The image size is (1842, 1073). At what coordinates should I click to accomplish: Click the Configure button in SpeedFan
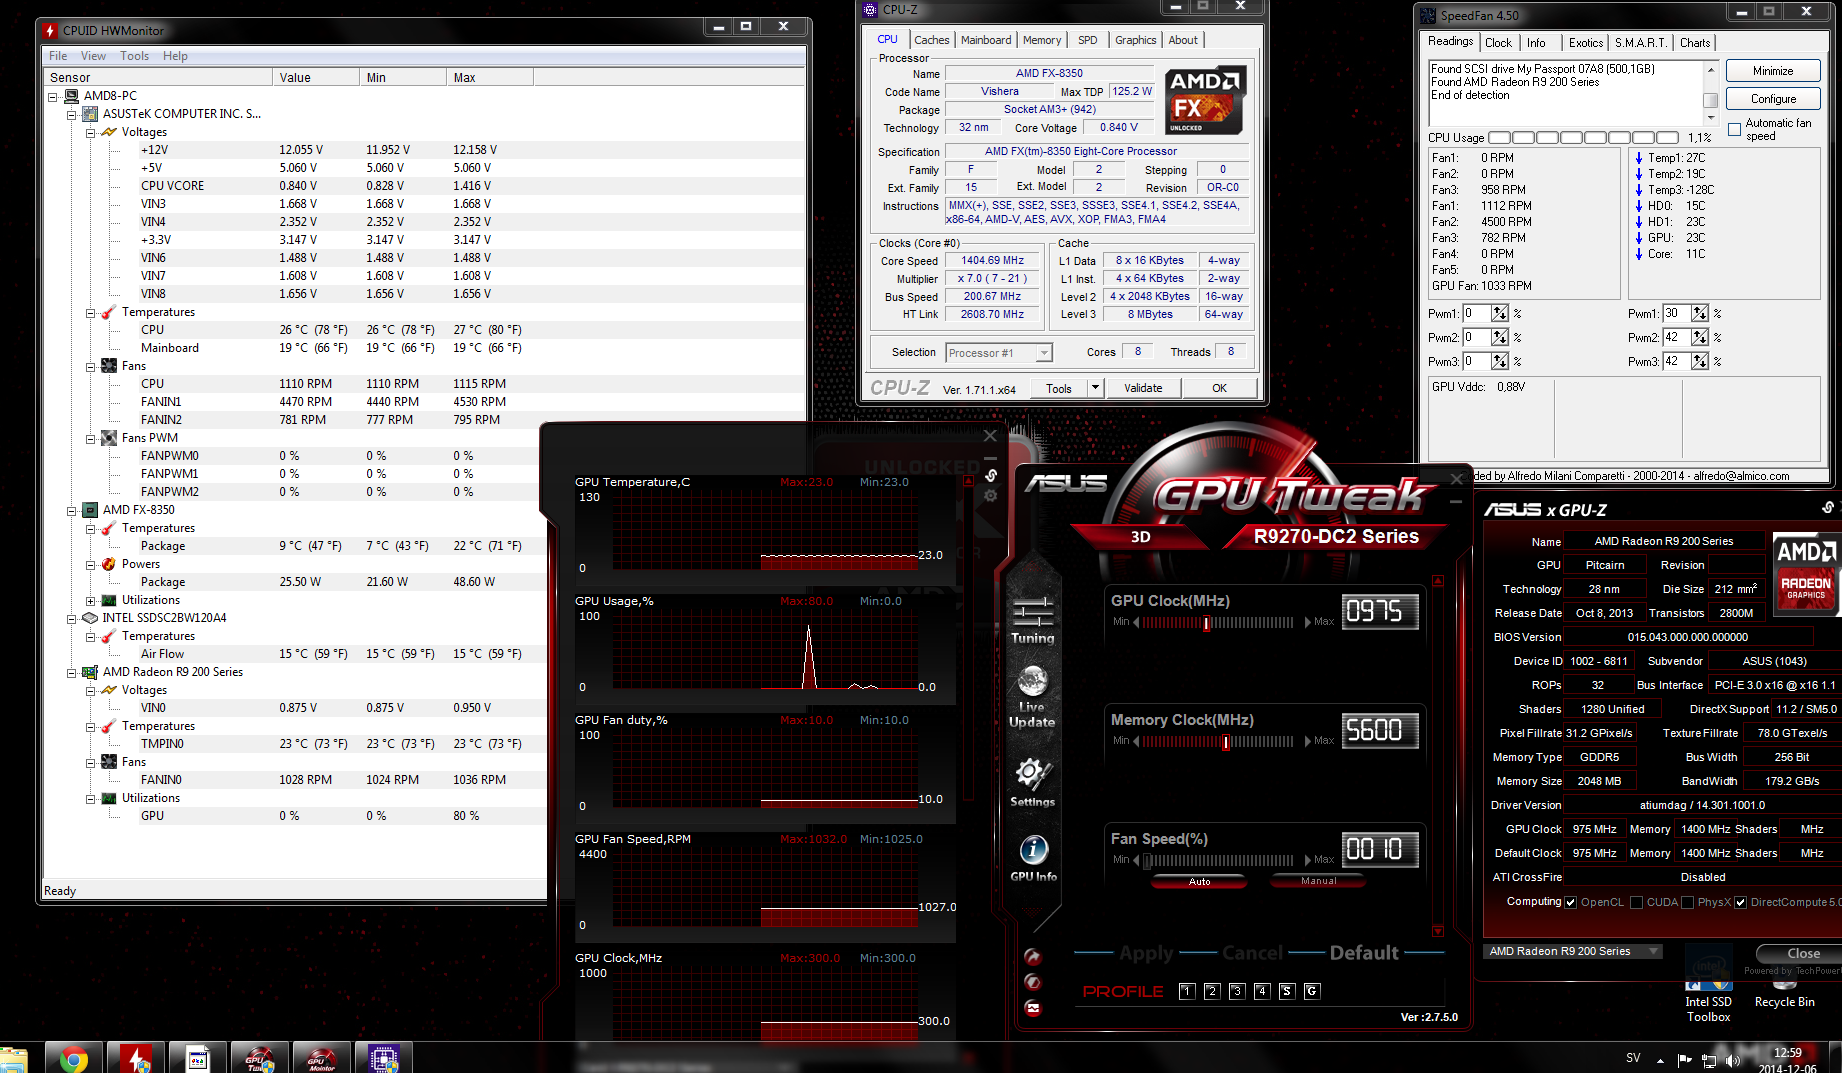1773,99
